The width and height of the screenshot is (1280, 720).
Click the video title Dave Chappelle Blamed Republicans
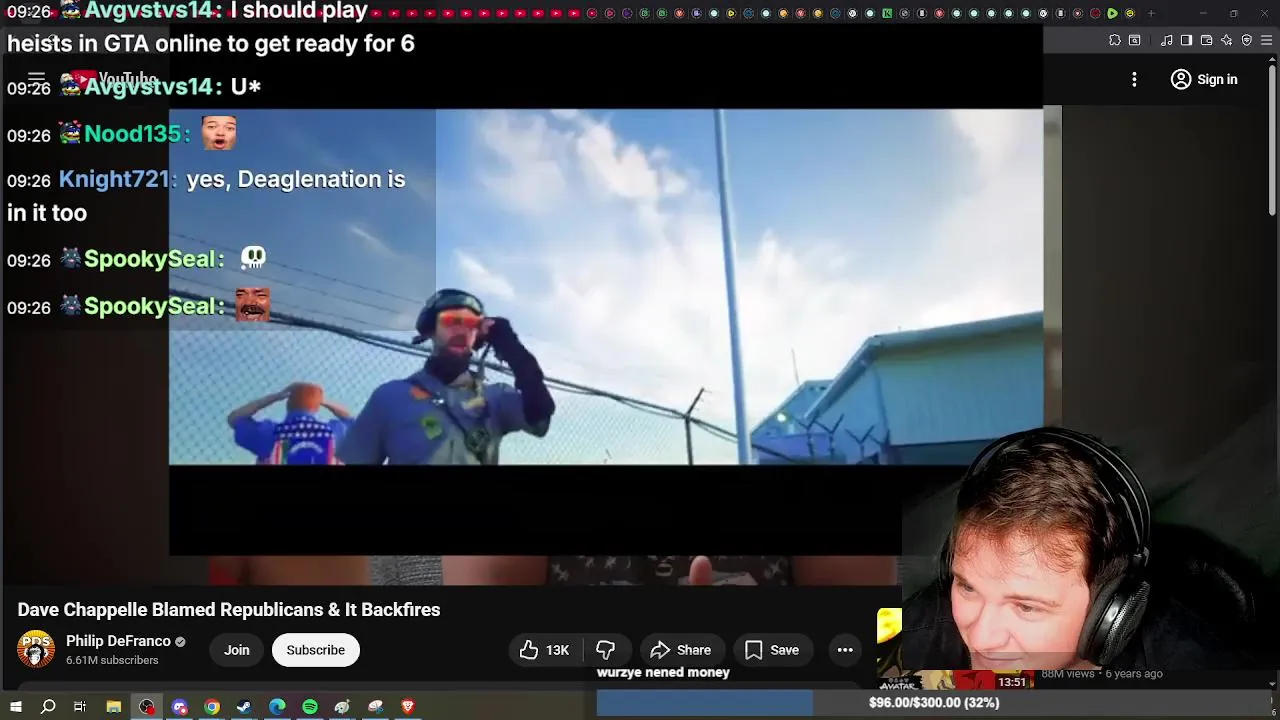click(x=229, y=609)
